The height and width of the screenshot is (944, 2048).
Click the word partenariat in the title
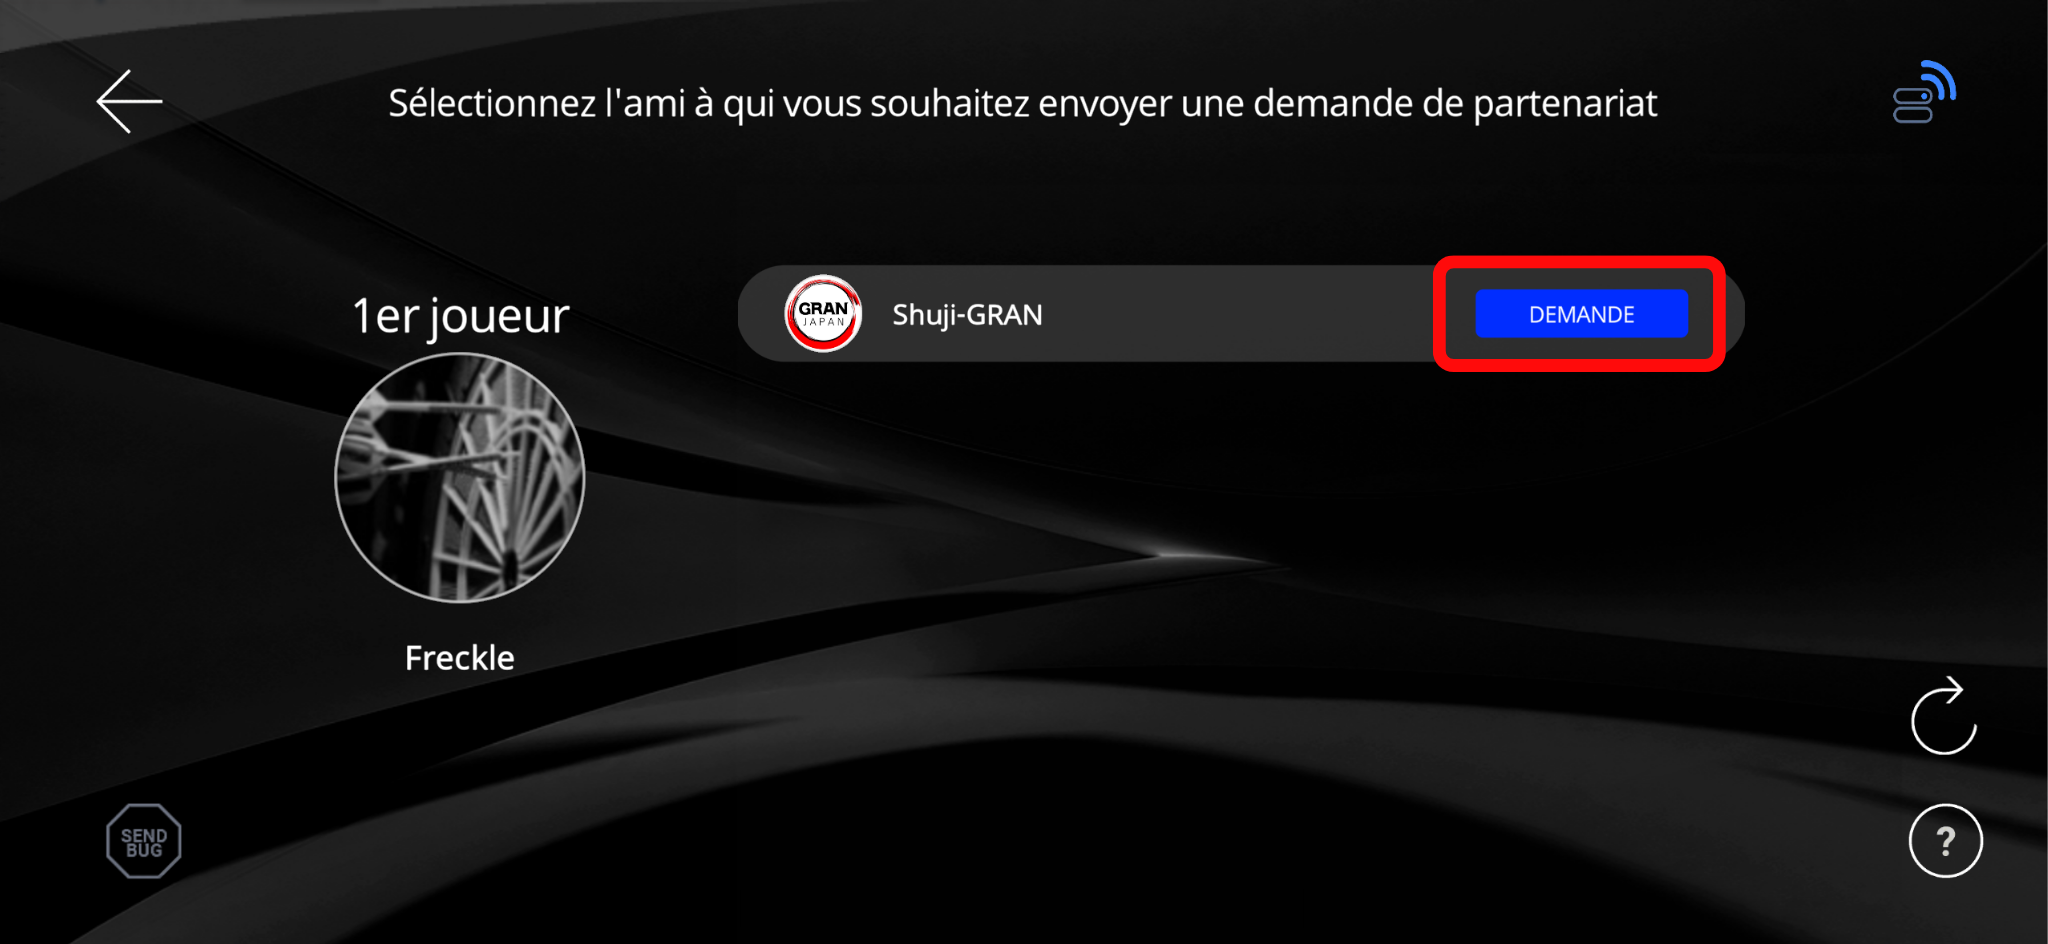(x=1565, y=104)
